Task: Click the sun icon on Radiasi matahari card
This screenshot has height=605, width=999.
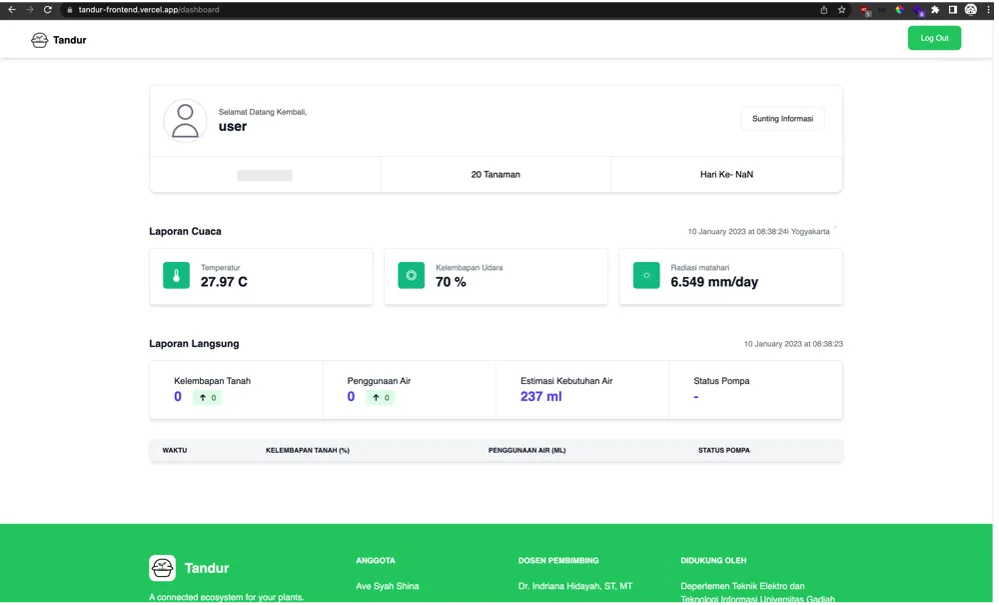Action: tap(646, 274)
